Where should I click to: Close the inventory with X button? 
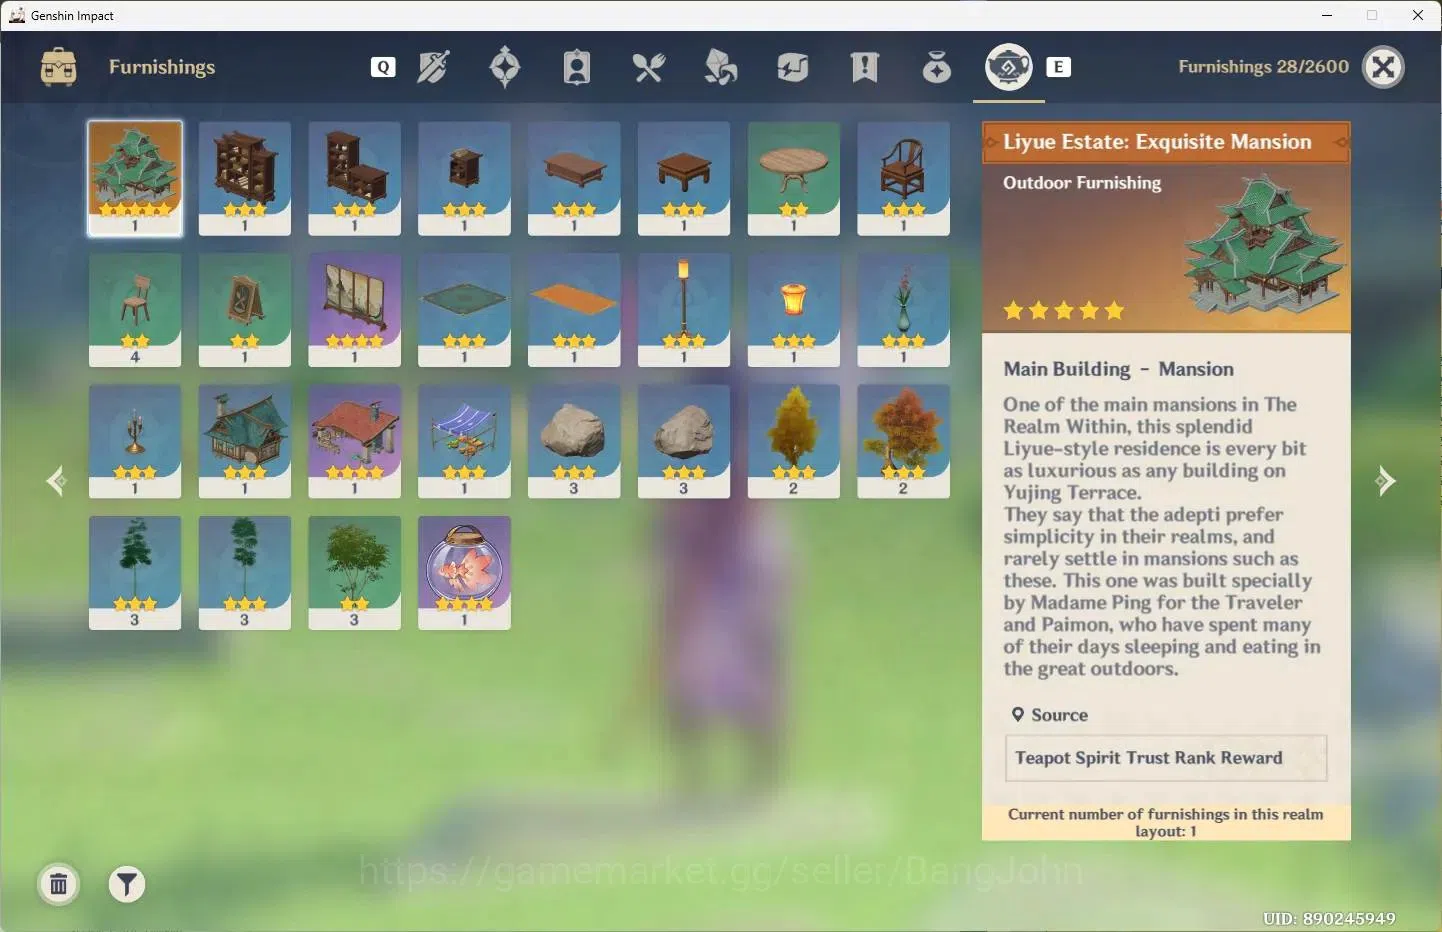1384,67
